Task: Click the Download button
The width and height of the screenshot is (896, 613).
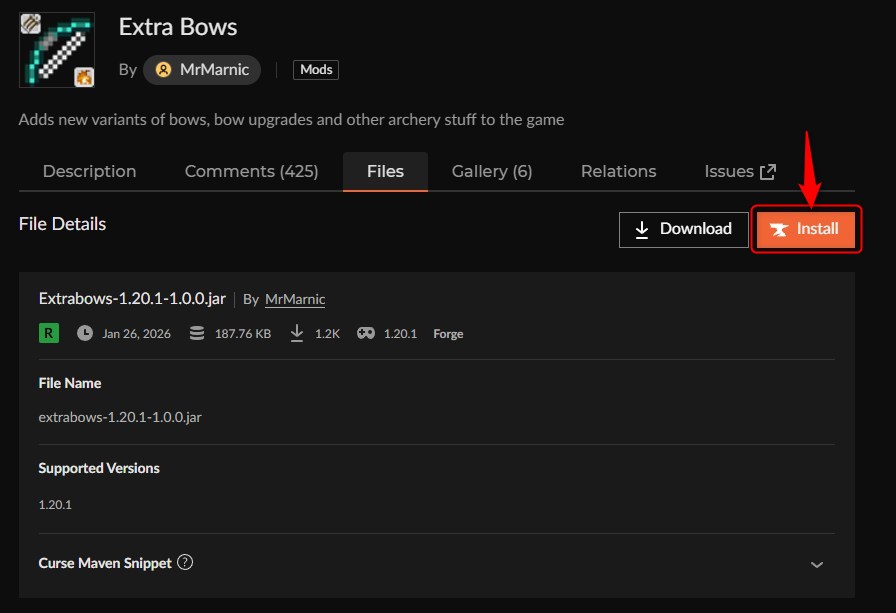Action: [x=683, y=229]
